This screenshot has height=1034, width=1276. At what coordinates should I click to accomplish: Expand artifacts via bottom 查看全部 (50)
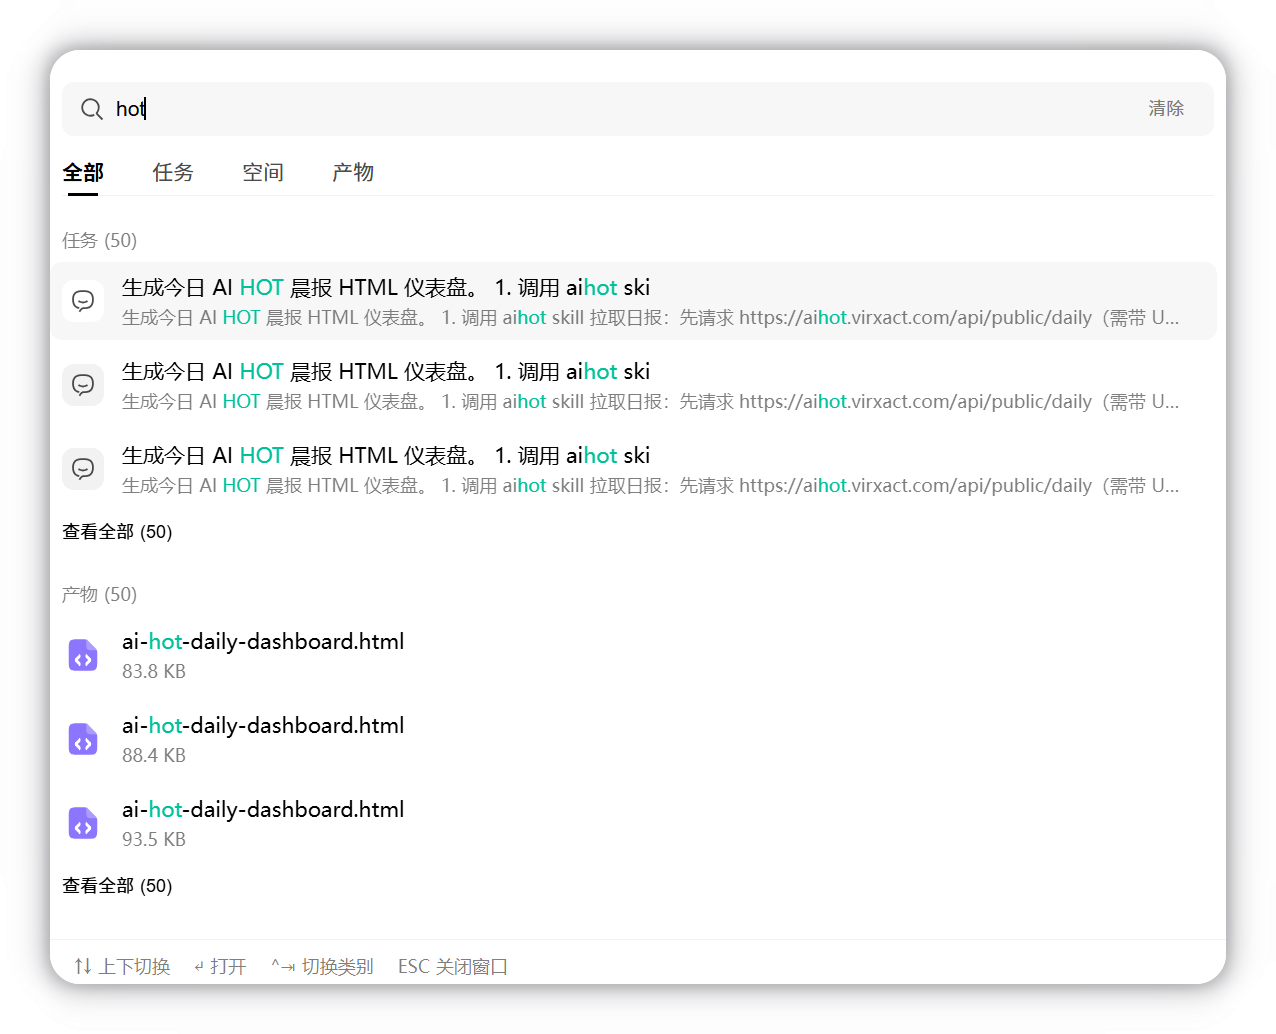(x=117, y=886)
